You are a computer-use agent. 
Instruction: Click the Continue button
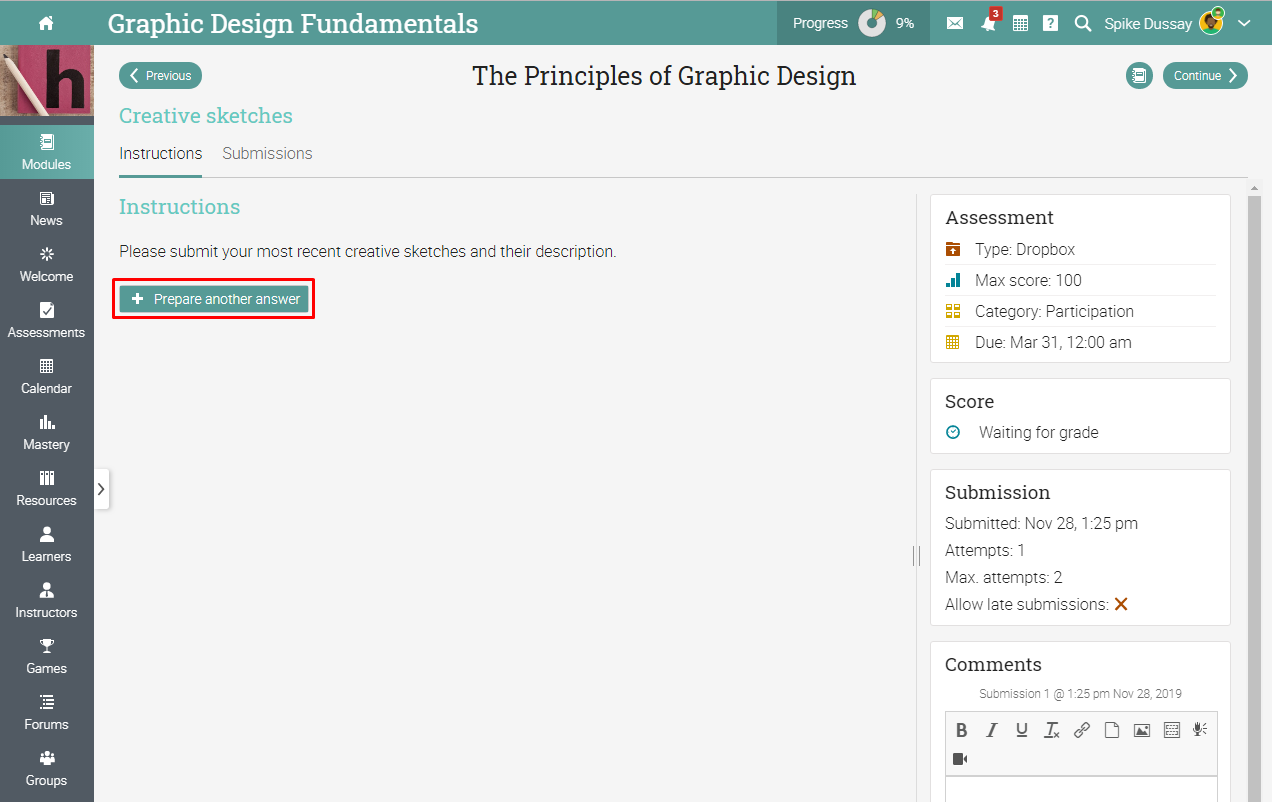pyautogui.click(x=1205, y=75)
